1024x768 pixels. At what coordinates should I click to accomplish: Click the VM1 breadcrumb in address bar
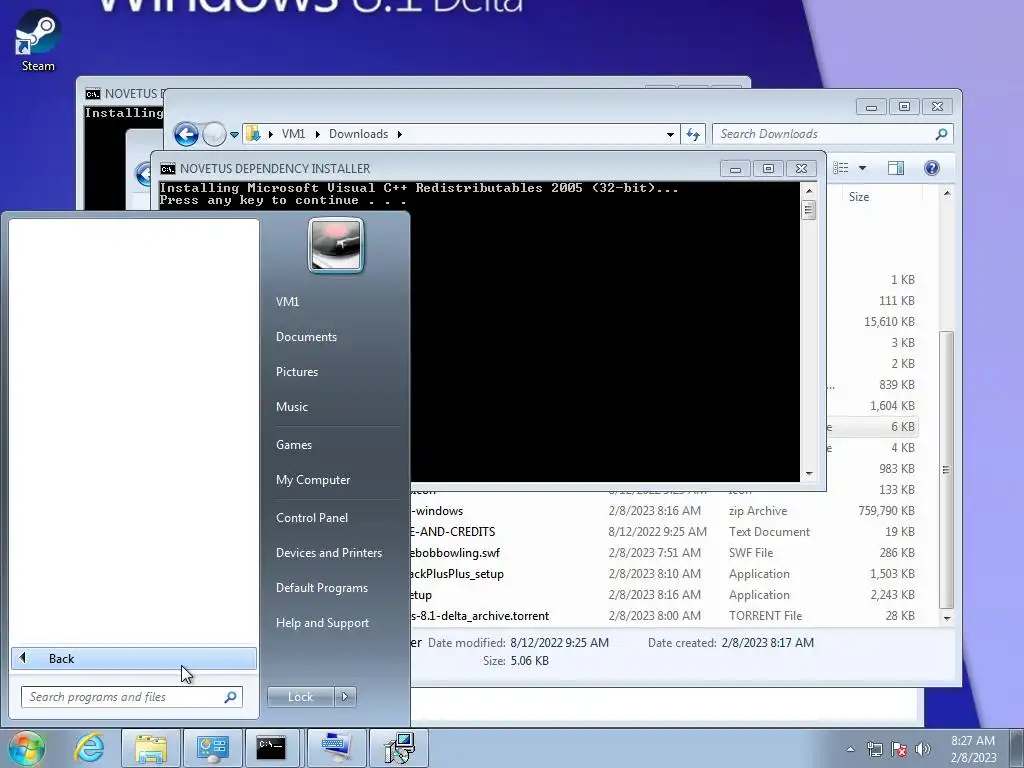293,134
